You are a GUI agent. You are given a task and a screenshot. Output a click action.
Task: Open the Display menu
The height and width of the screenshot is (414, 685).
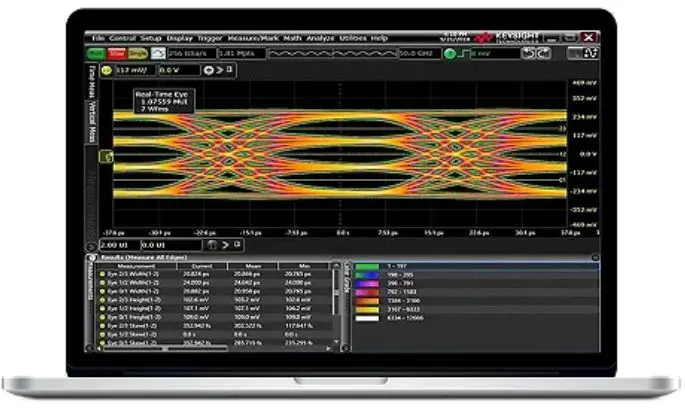[180, 38]
